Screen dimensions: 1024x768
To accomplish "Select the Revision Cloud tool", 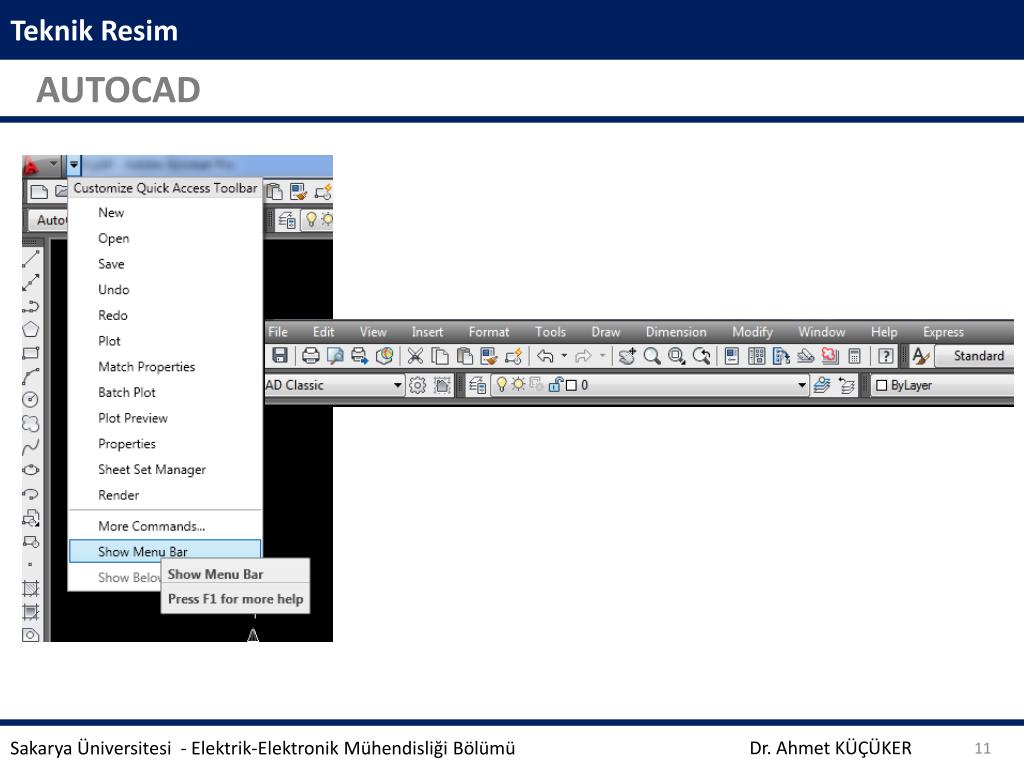I will 31,423.
